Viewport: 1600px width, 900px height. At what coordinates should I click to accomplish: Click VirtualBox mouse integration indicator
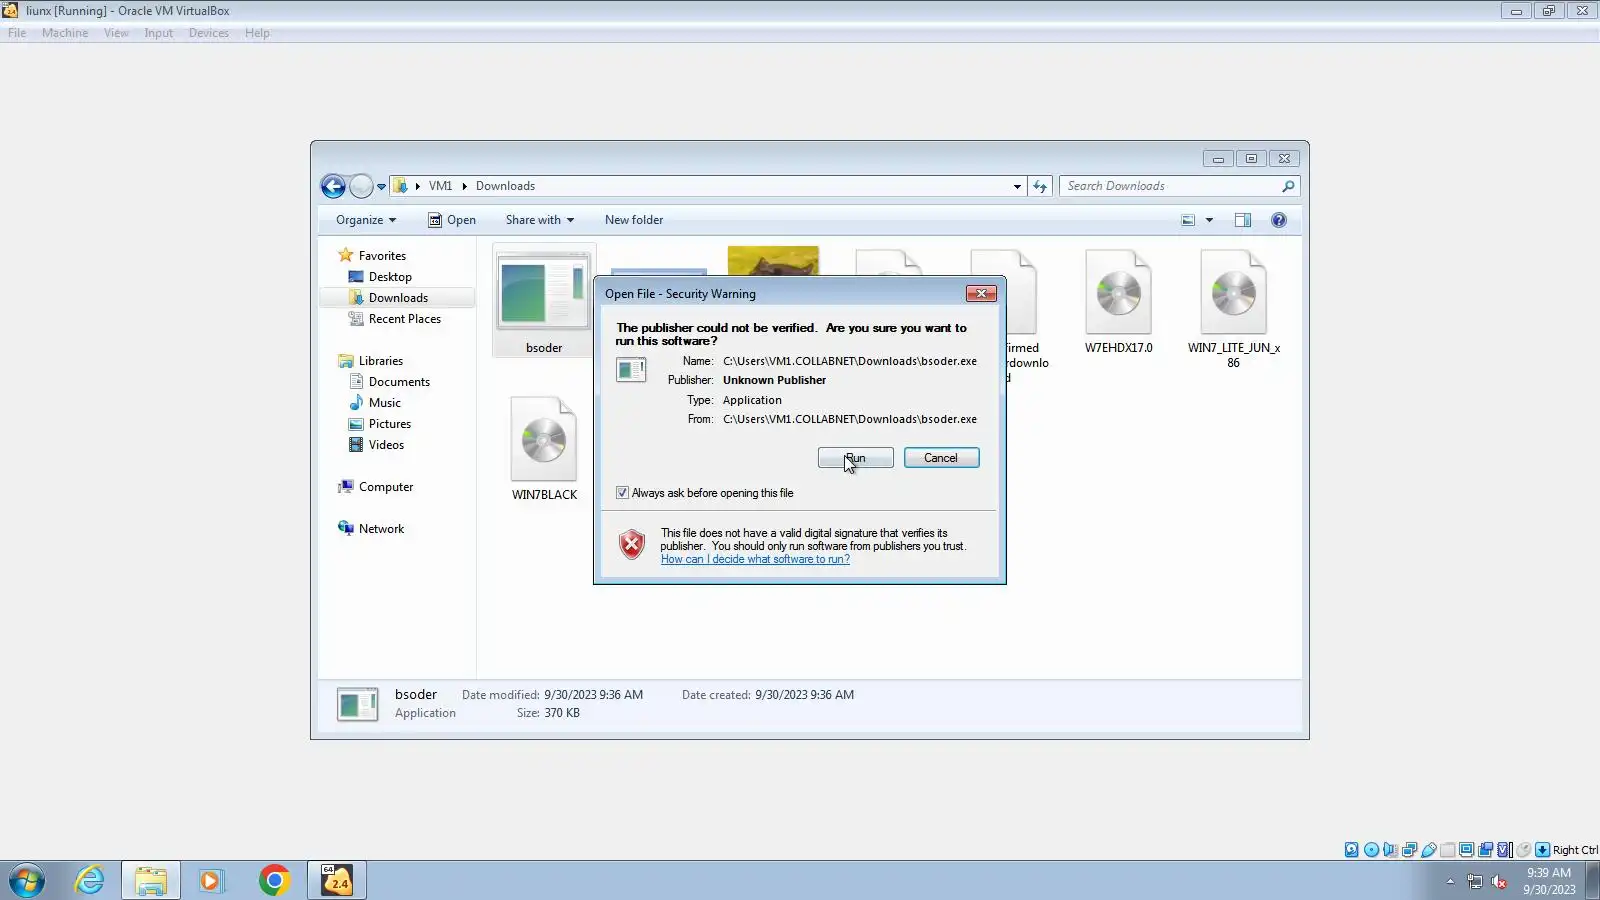(x=1524, y=850)
